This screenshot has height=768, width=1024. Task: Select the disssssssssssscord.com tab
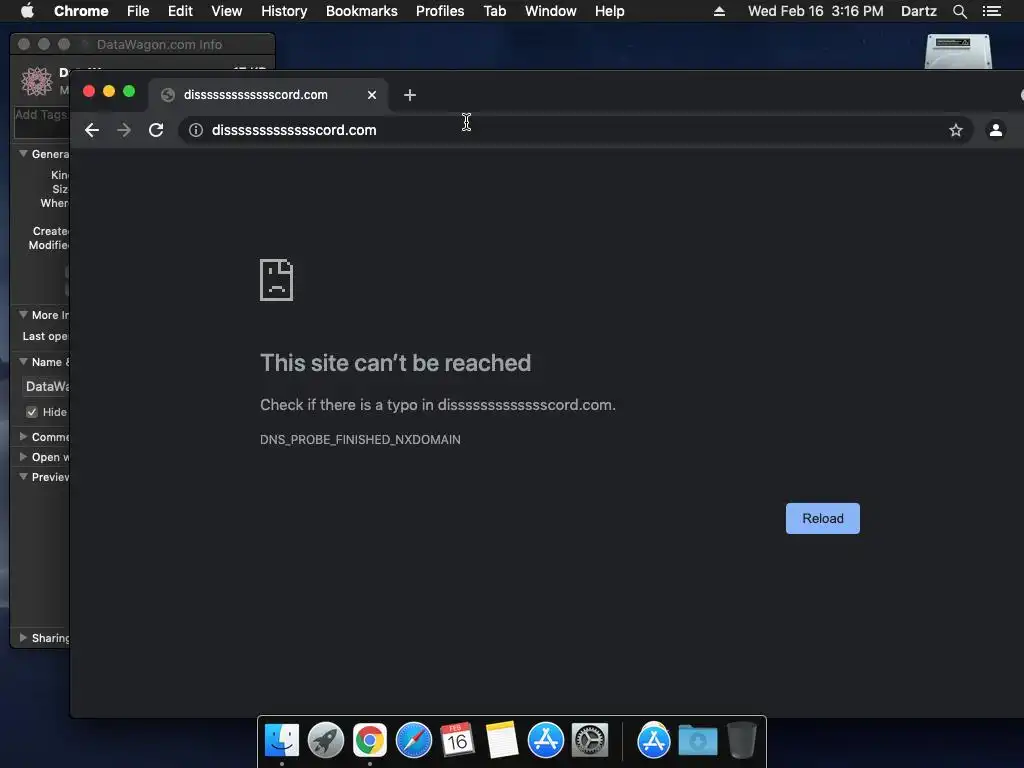tap(268, 95)
